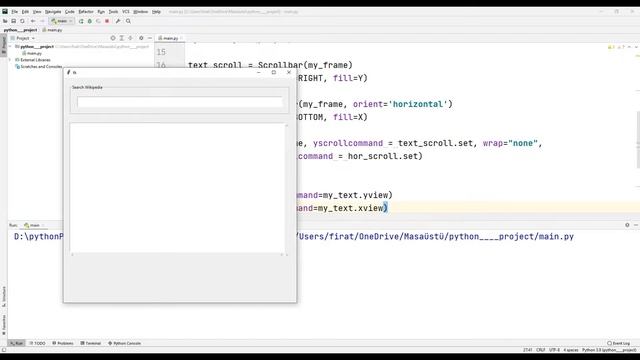Open settings via the wrench icon
The height and width of the screenshot is (360, 640).
tap(118, 21)
